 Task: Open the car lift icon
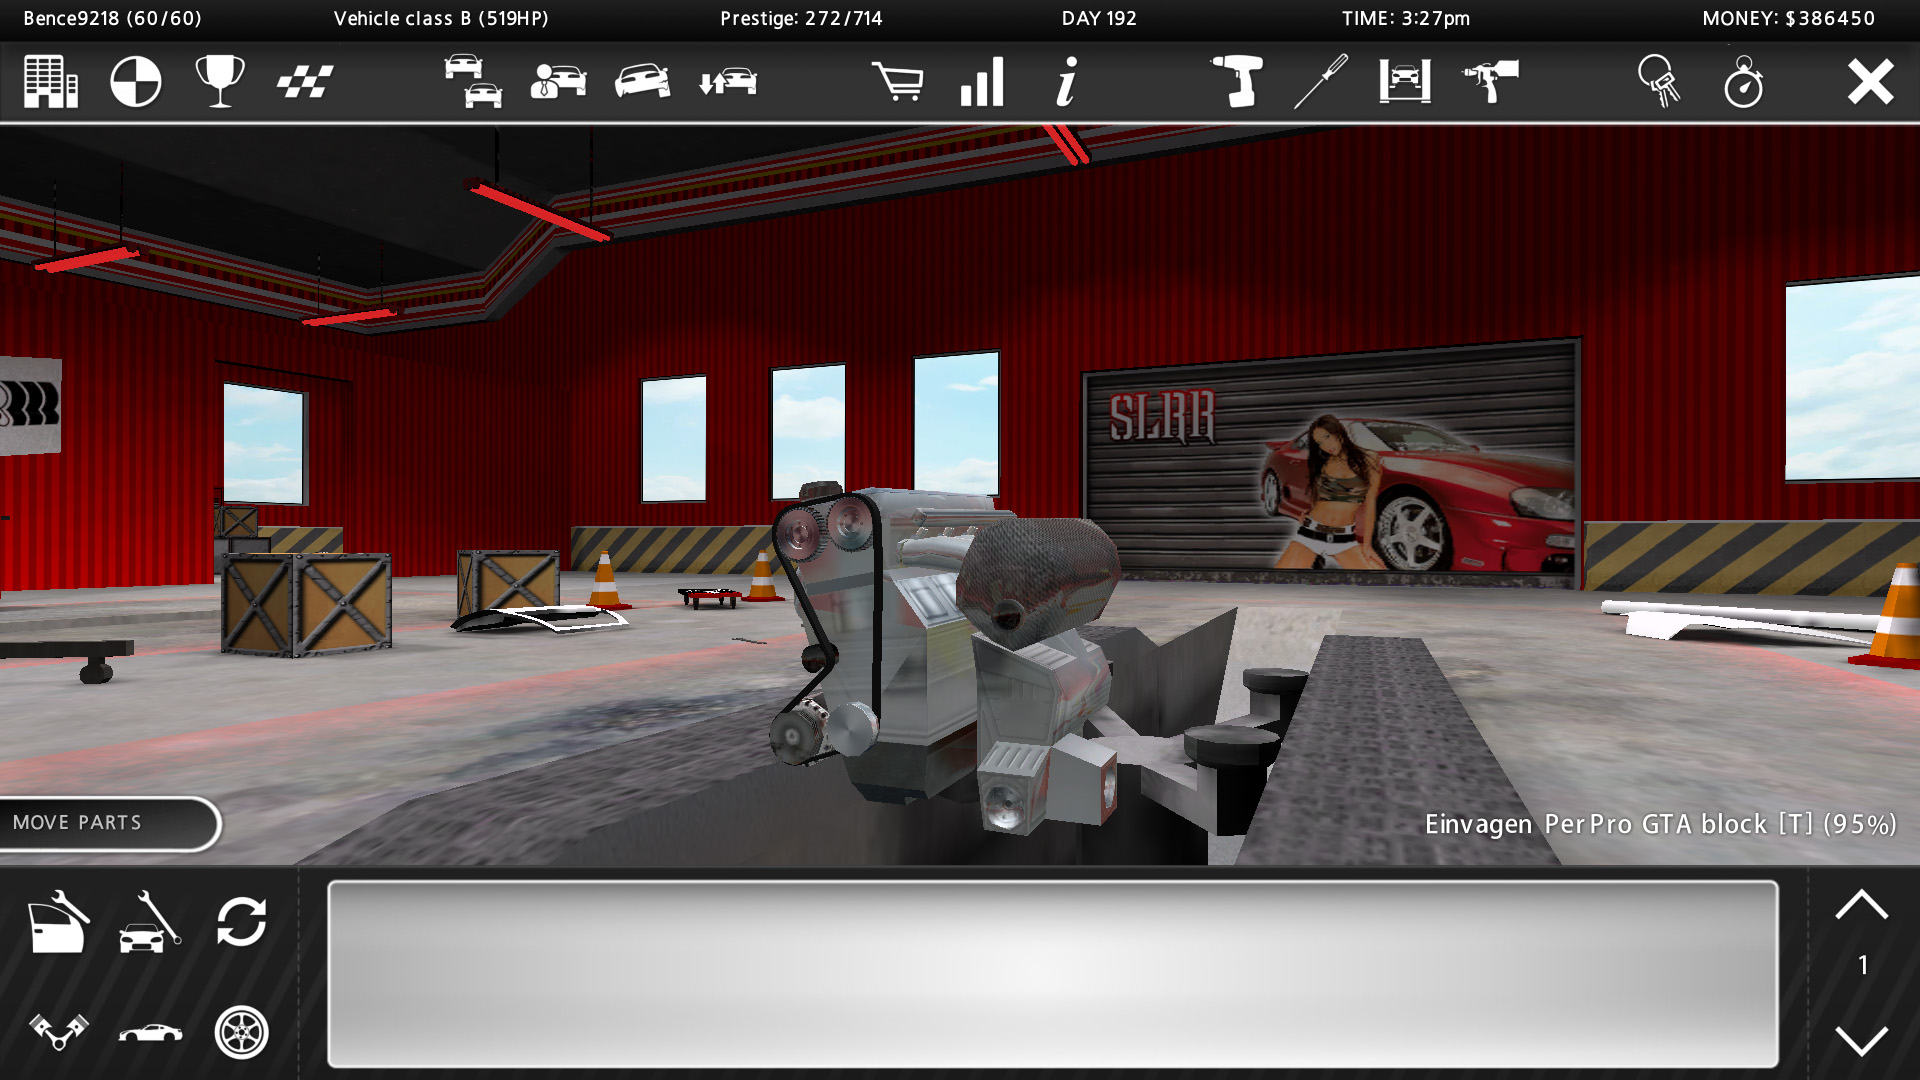tap(1405, 82)
